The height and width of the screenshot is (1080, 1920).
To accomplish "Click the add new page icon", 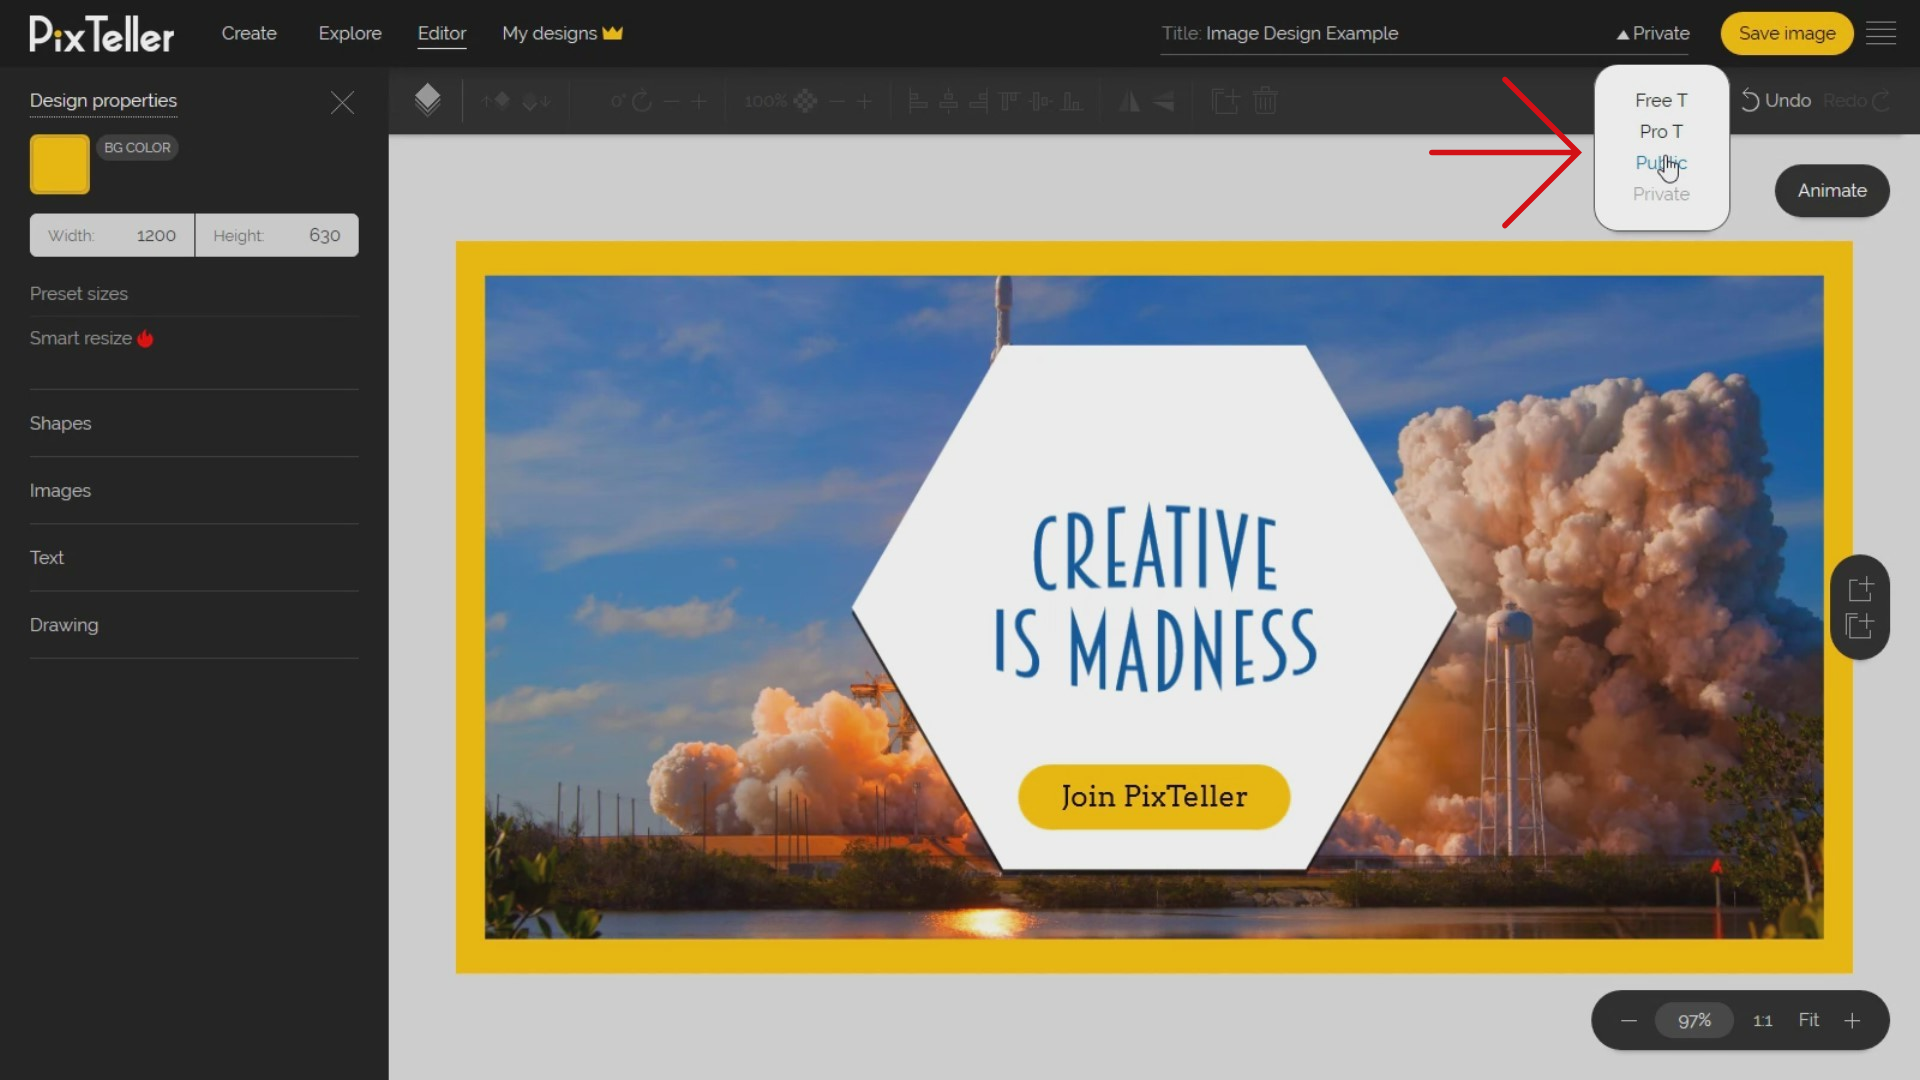I will [1860, 588].
